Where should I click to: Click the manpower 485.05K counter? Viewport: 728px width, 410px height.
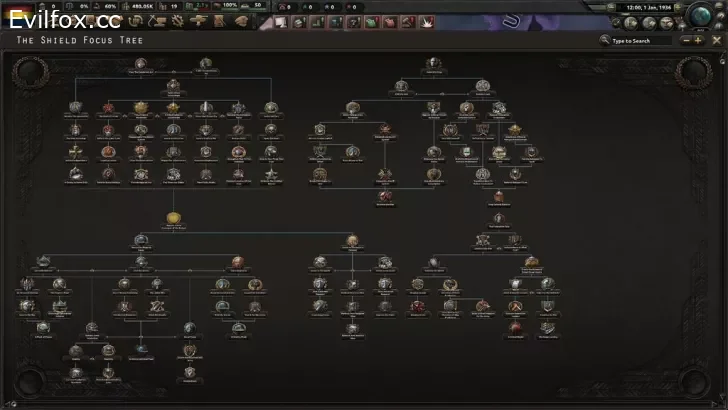pyautogui.click(x=138, y=7)
